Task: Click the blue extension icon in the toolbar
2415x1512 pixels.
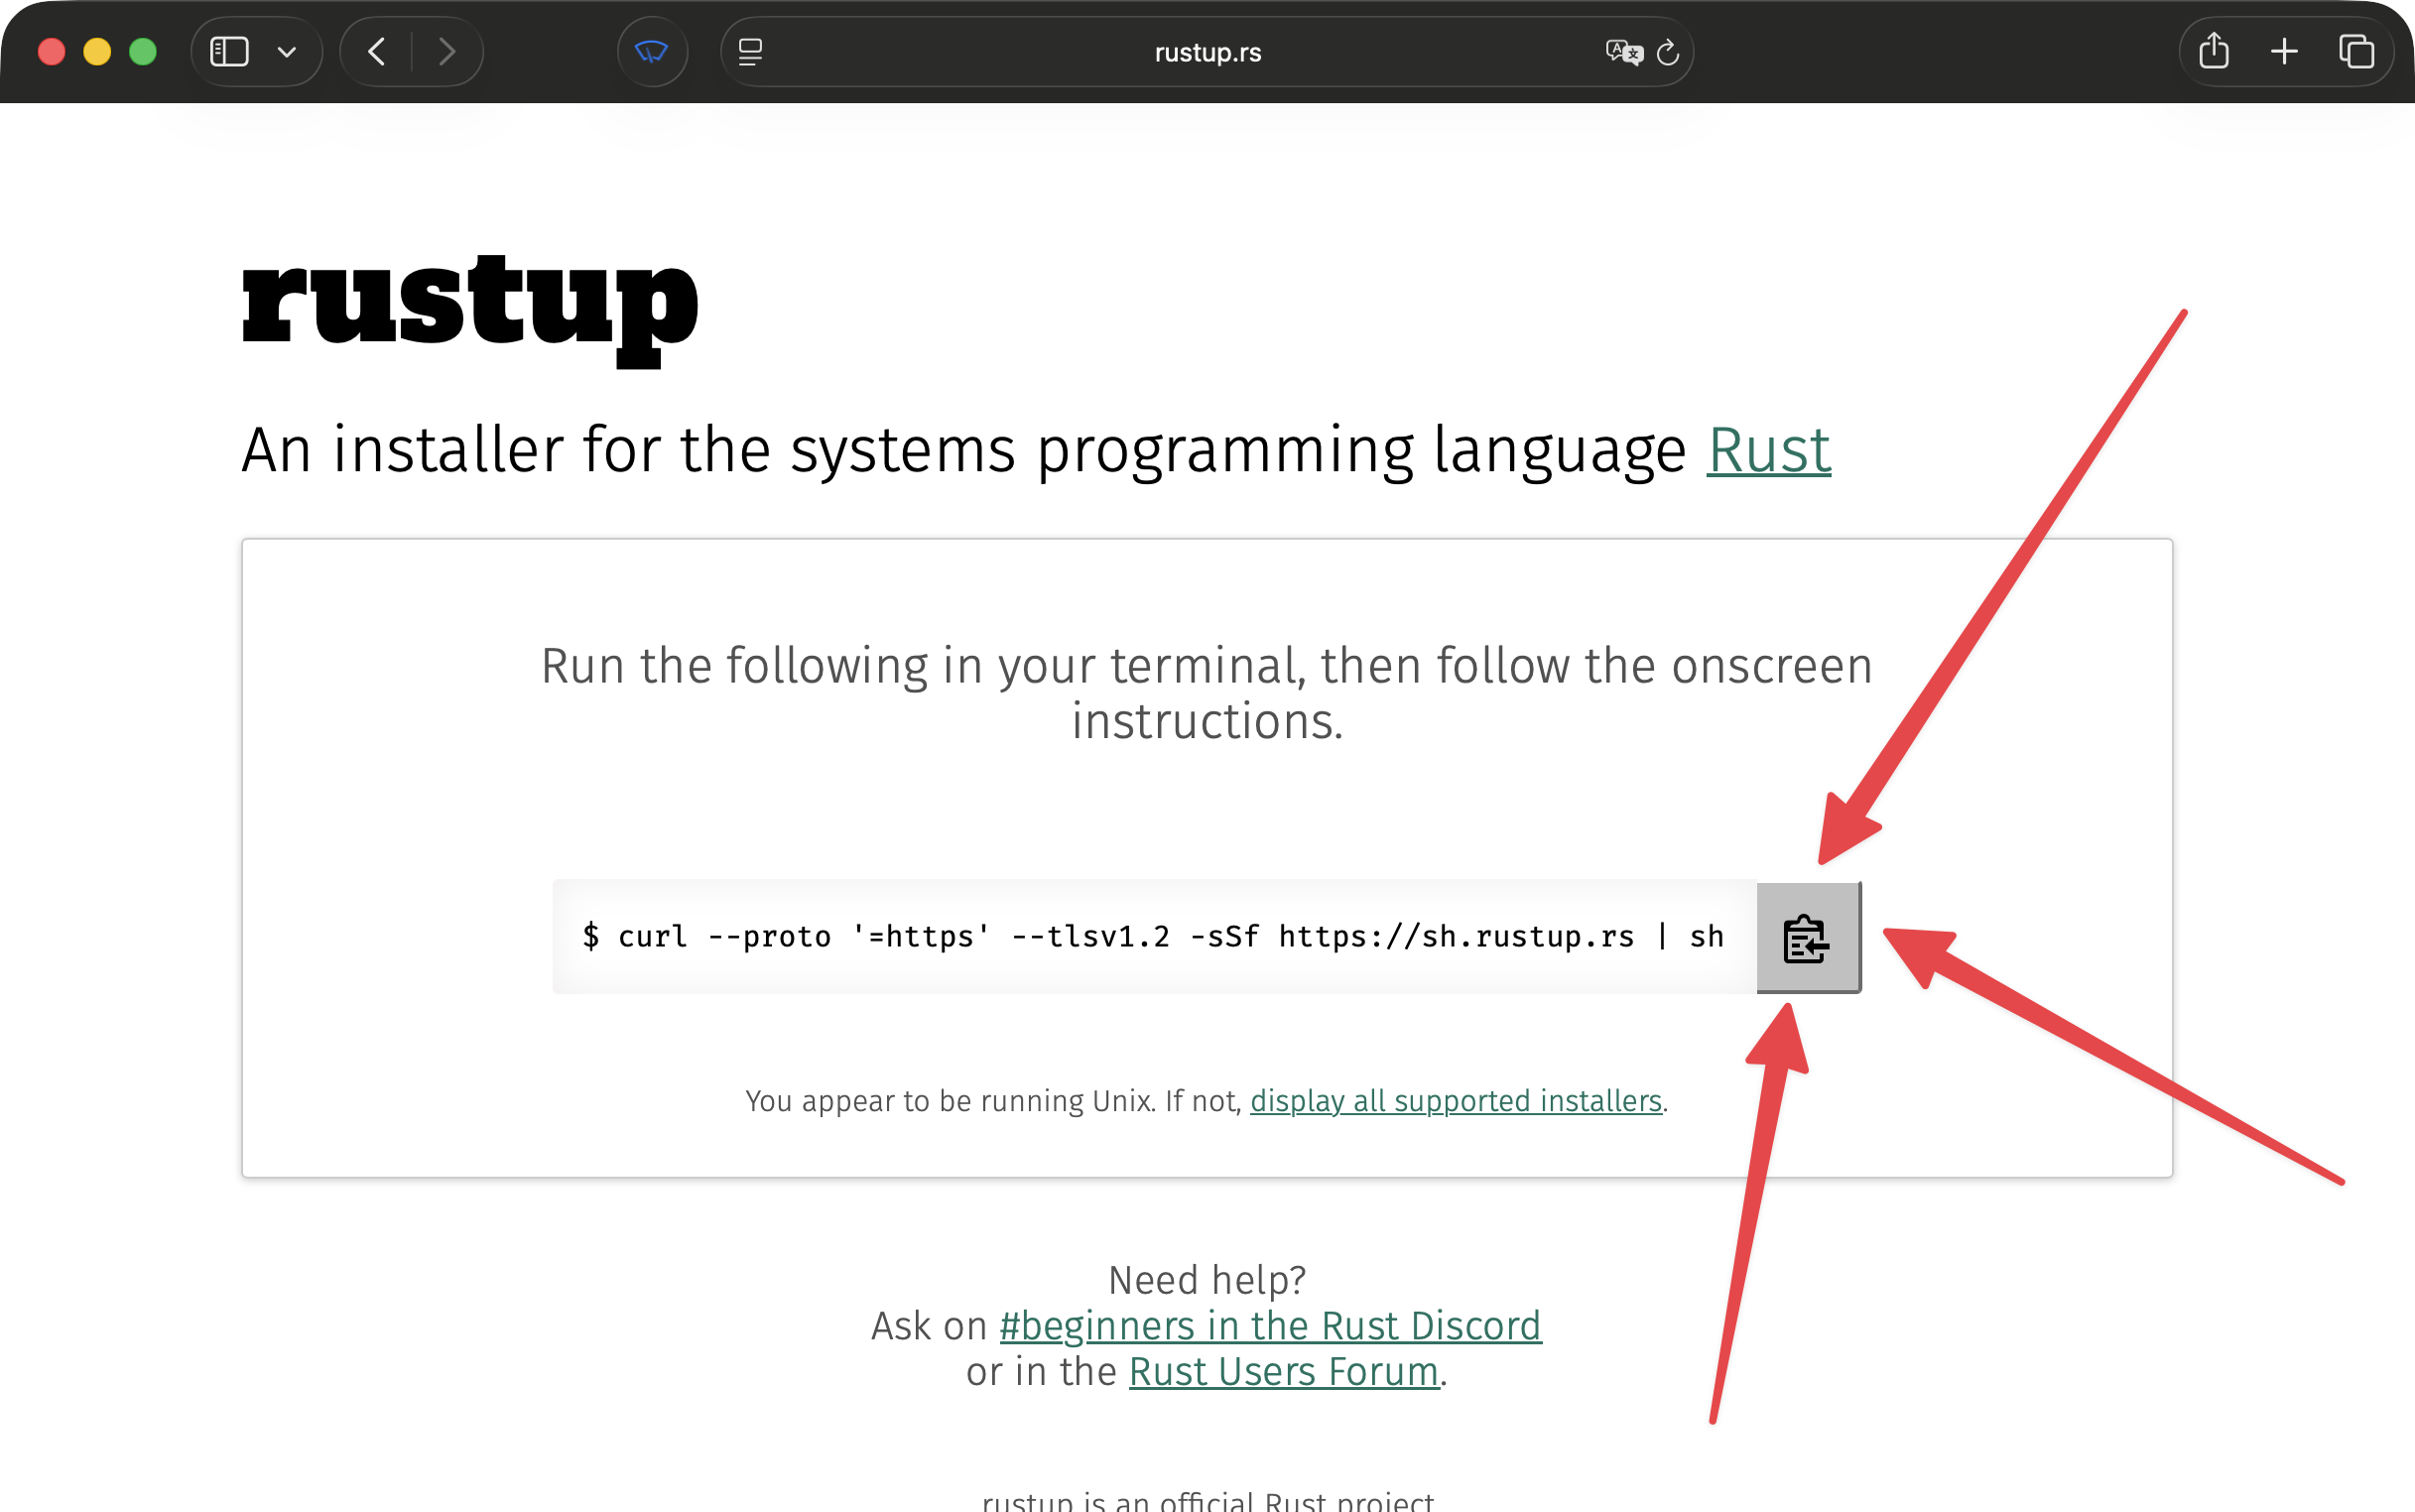Action: pos(652,51)
